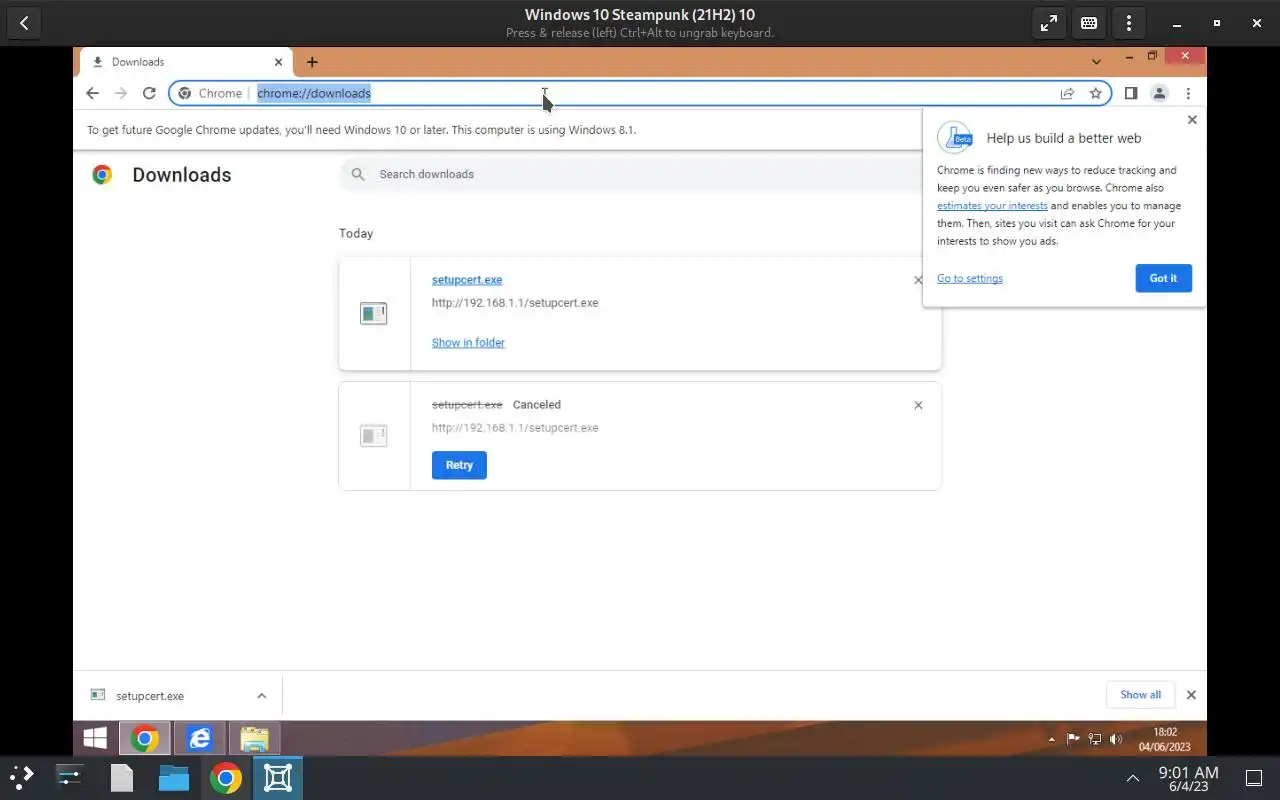Click Chrome on the Windows VM taskbar
This screenshot has height=800, width=1280.
pyautogui.click(x=145, y=739)
